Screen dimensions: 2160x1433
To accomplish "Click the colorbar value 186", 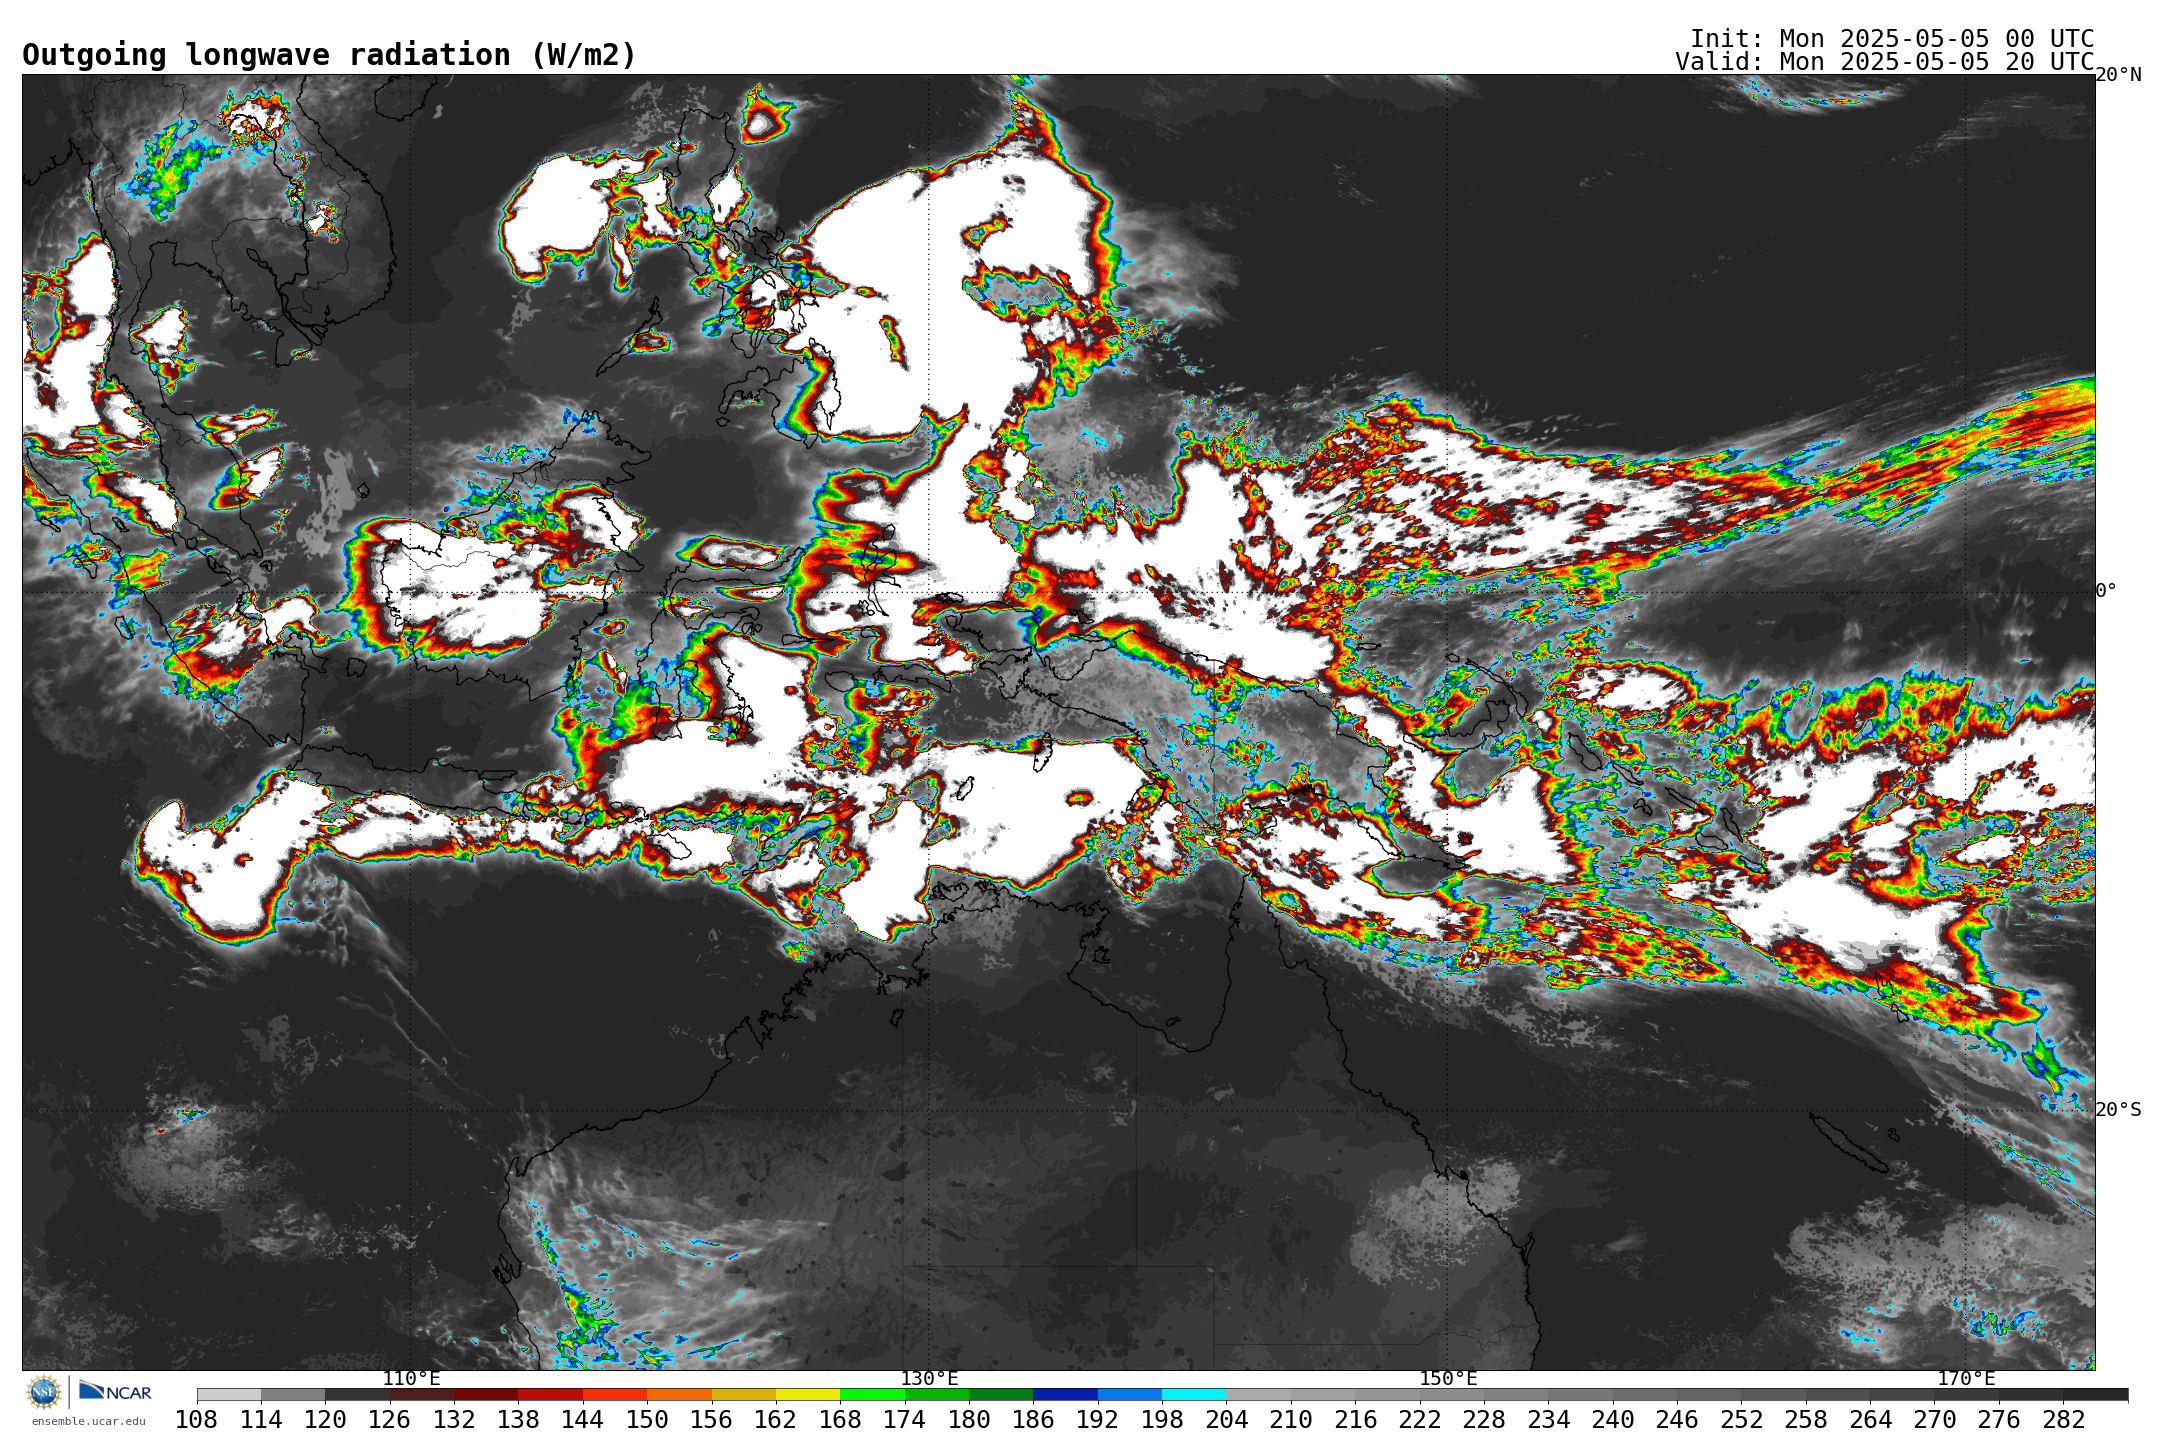I will (1033, 1420).
